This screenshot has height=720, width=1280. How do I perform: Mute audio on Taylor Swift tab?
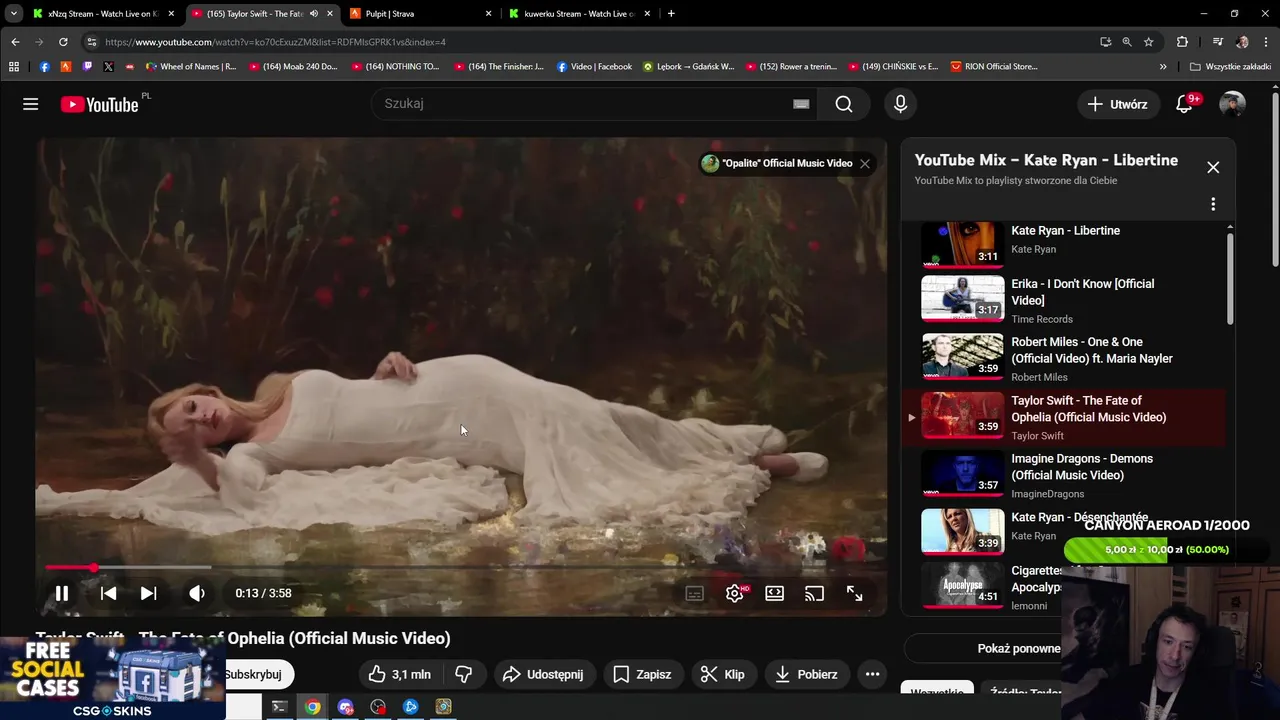click(314, 14)
